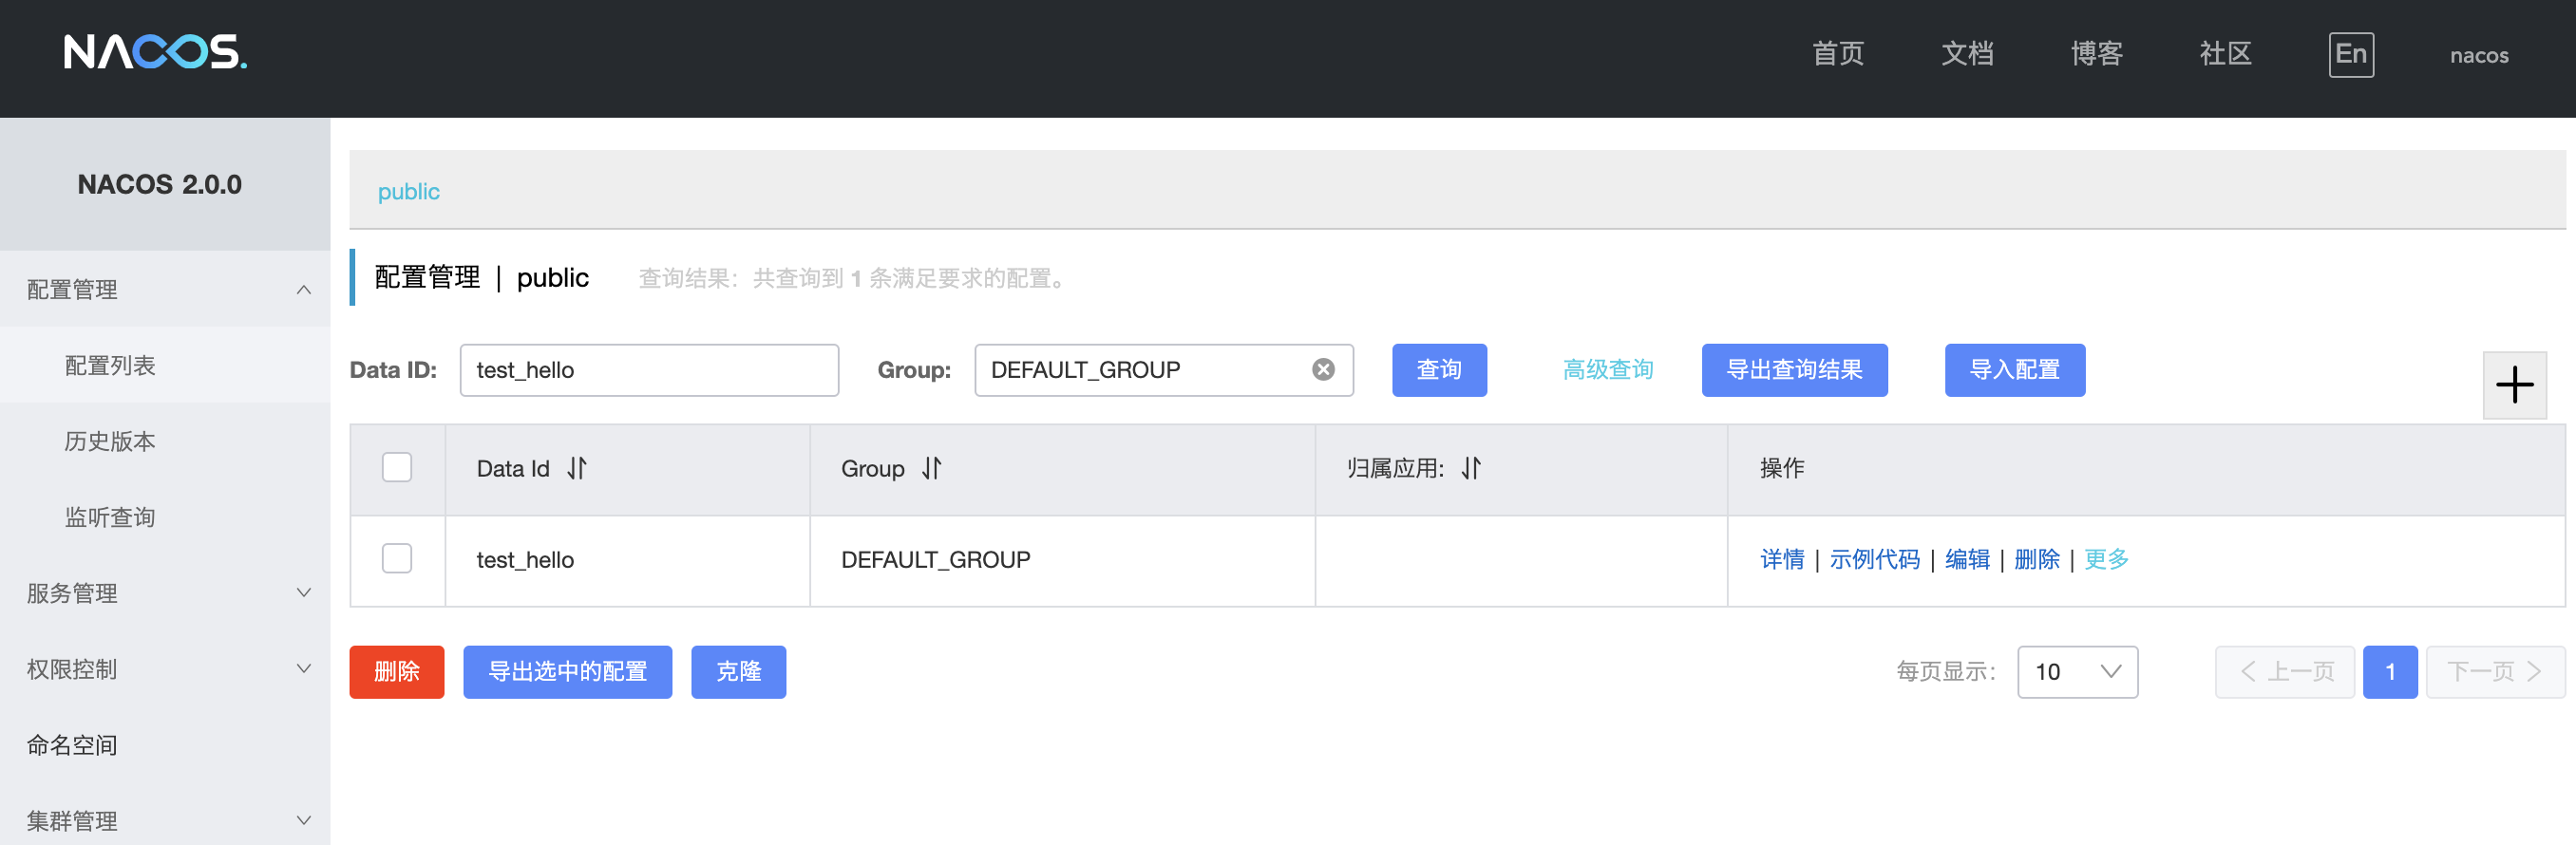Clear the Group field with the X icon

coord(1323,370)
